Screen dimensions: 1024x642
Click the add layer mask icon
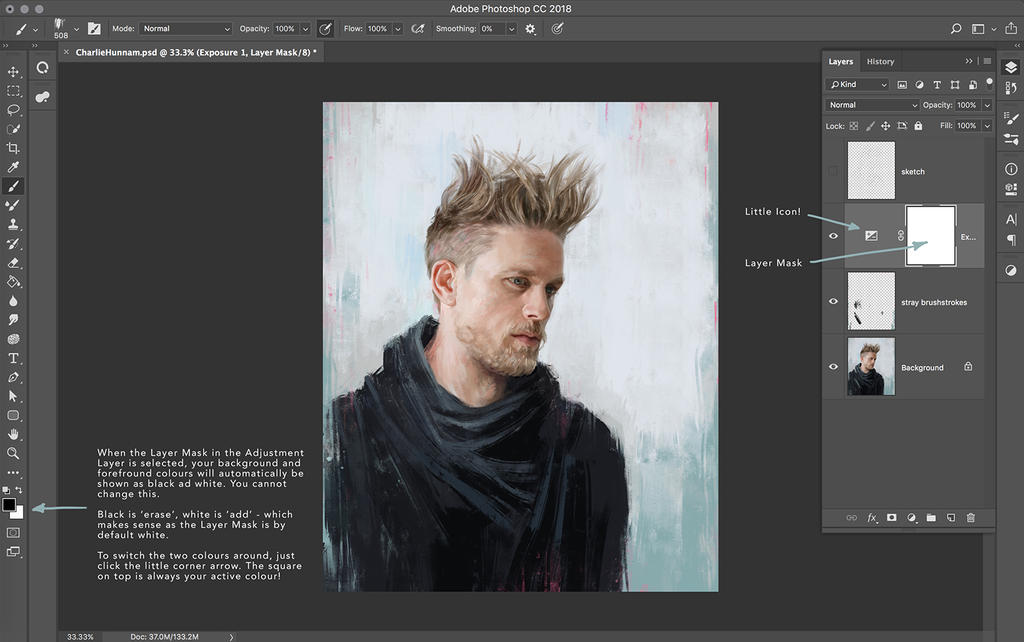tap(891, 518)
